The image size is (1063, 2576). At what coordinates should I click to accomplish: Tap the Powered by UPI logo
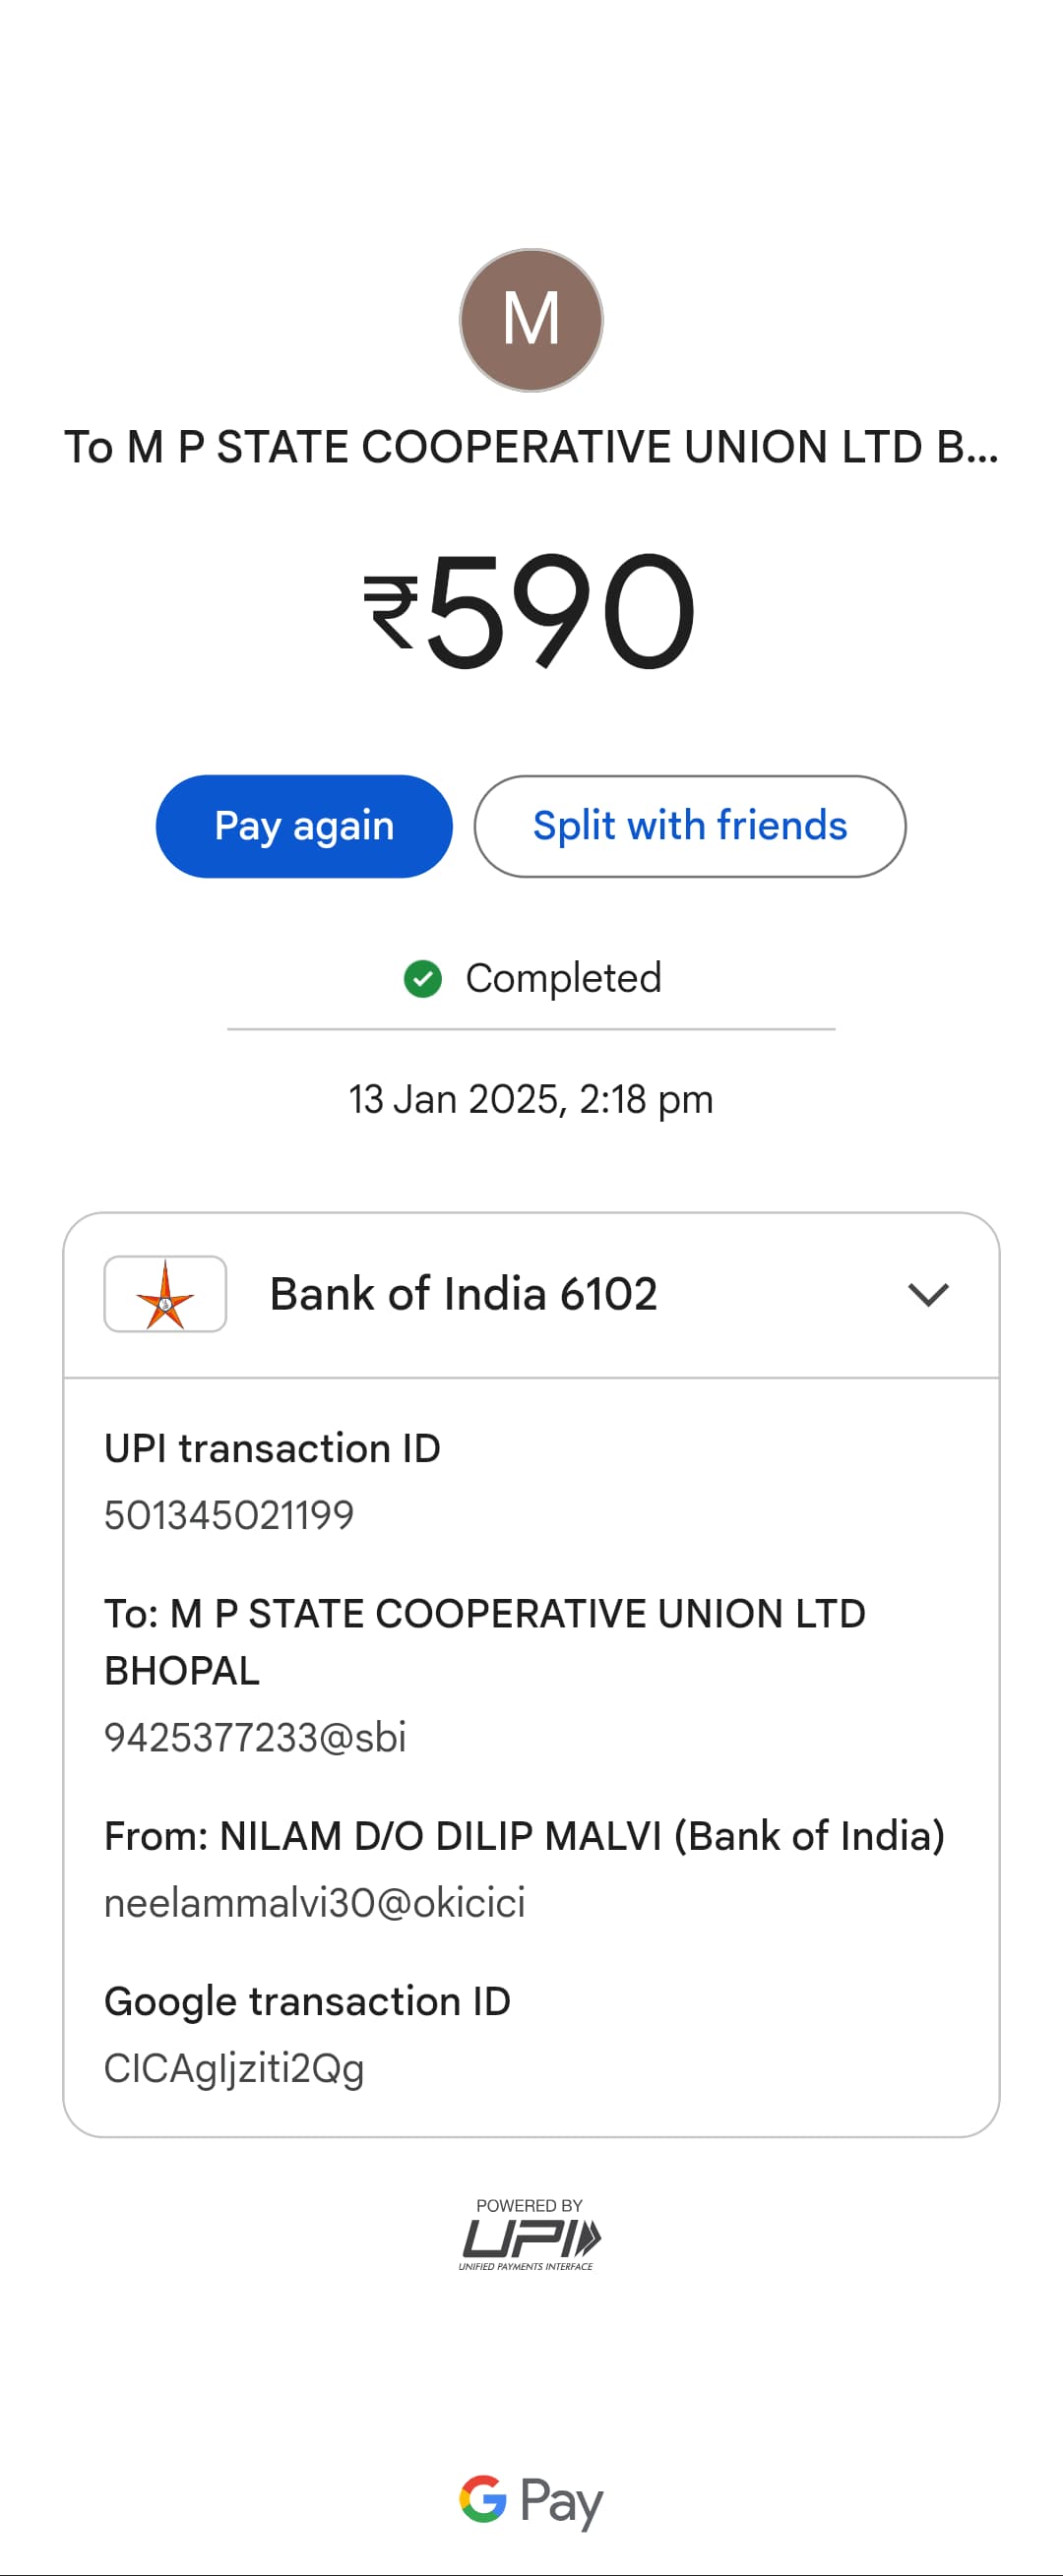pos(530,2234)
